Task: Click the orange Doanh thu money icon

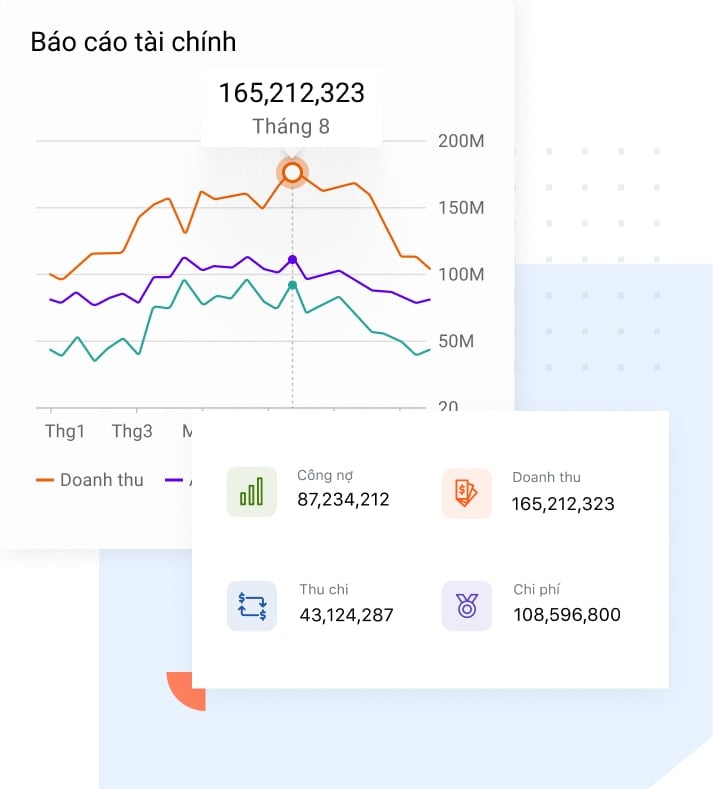Action: pyautogui.click(x=466, y=493)
